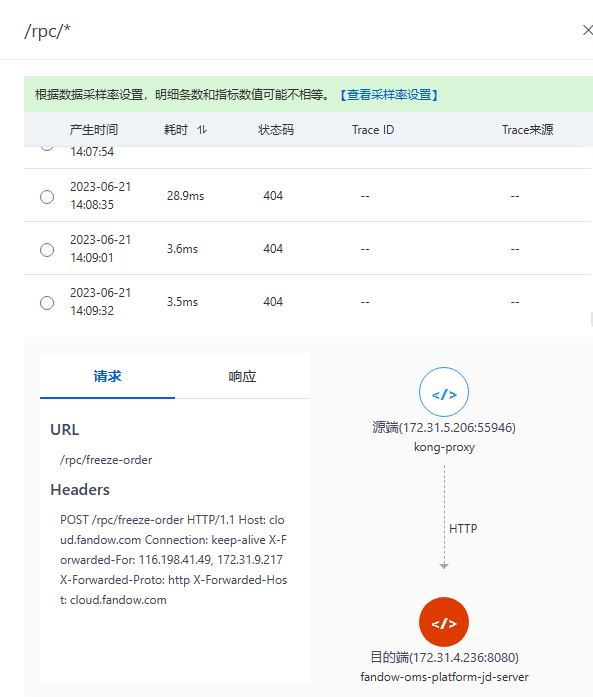
Task: Click status code 404 in 14:09:01 row
Action: pos(273,248)
